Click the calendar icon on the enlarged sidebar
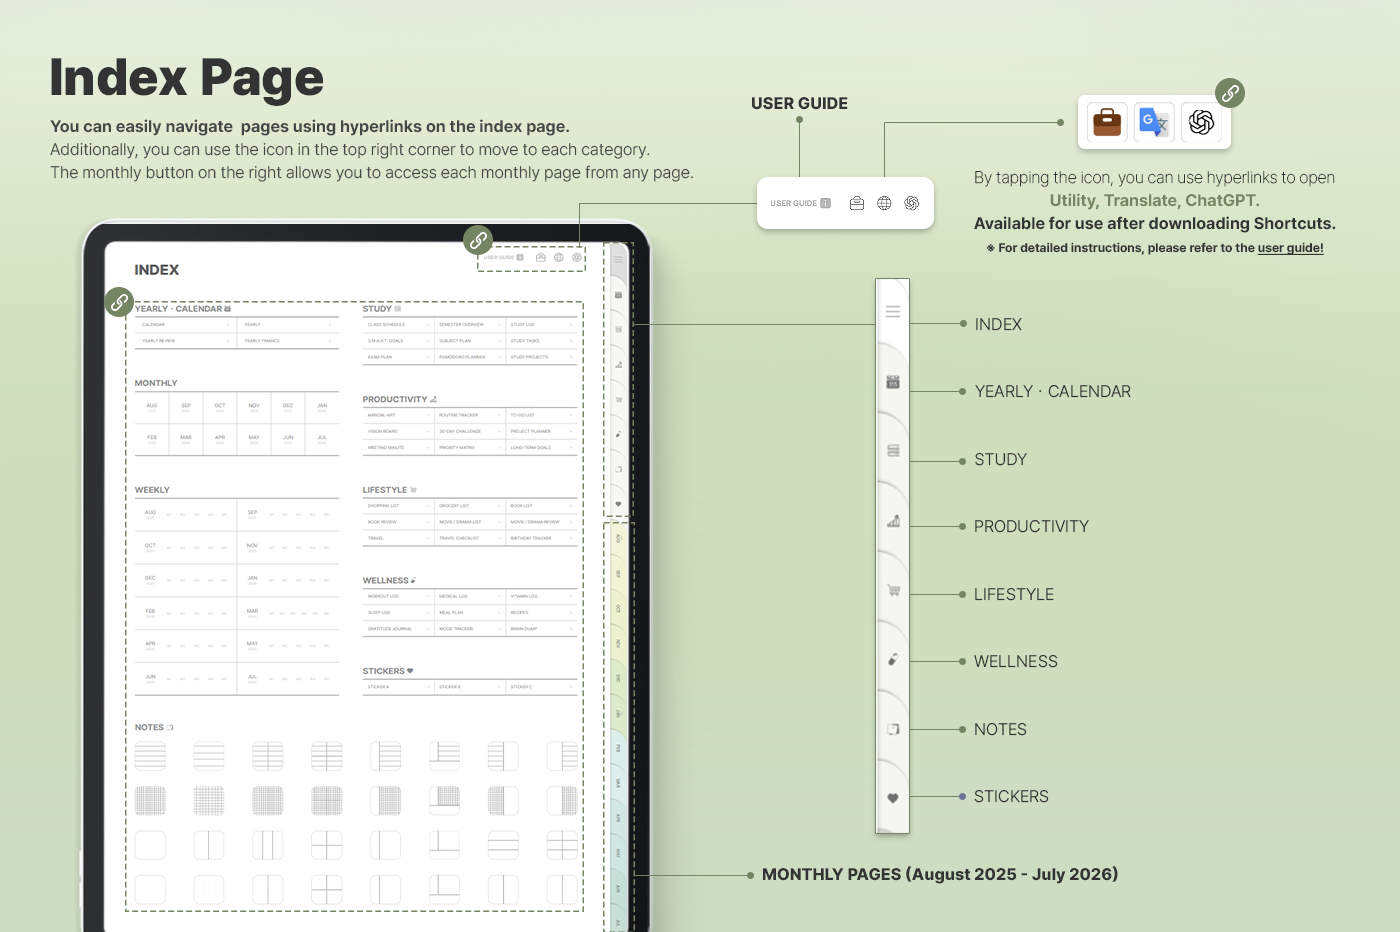This screenshot has width=1400, height=932. click(x=893, y=382)
